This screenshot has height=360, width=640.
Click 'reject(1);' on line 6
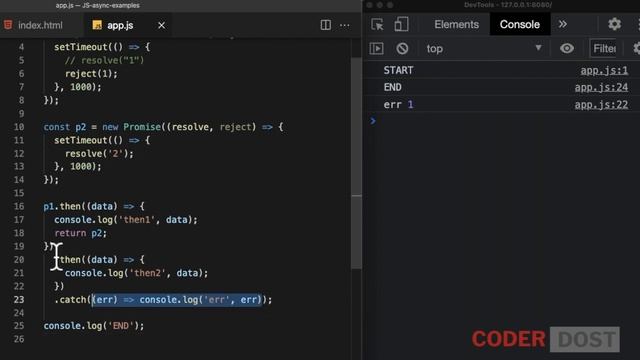click(x=91, y=73)
